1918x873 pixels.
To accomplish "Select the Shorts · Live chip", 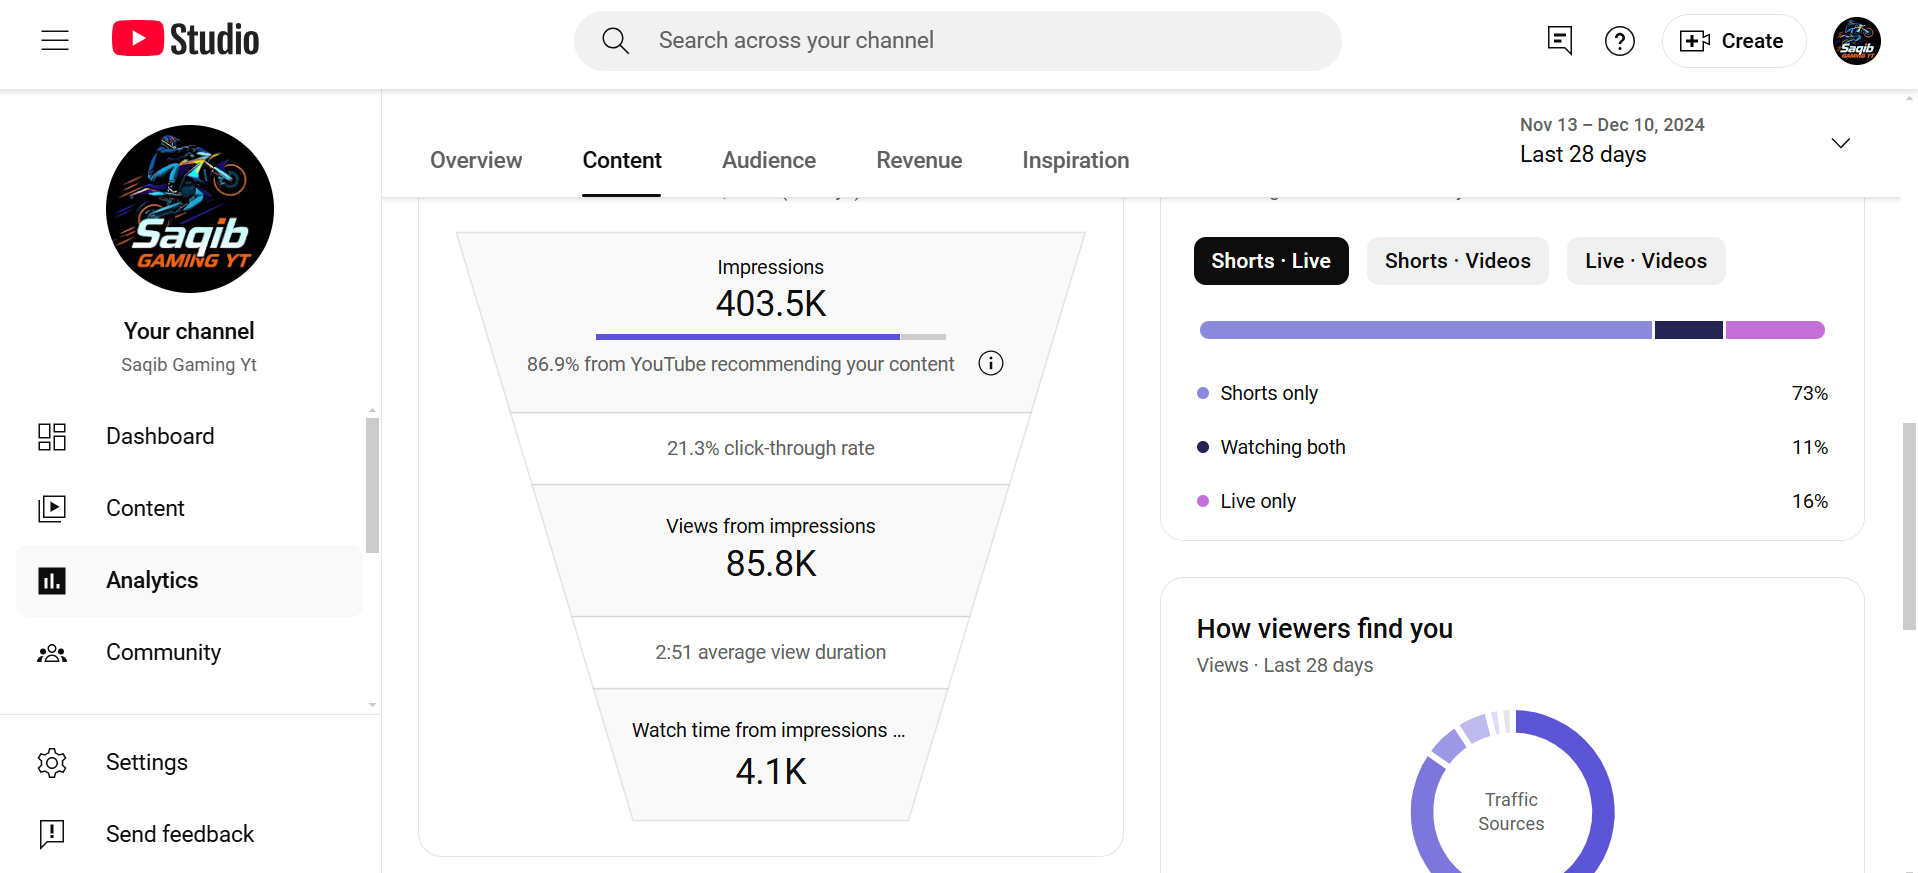I will [x=1271, y=261].
